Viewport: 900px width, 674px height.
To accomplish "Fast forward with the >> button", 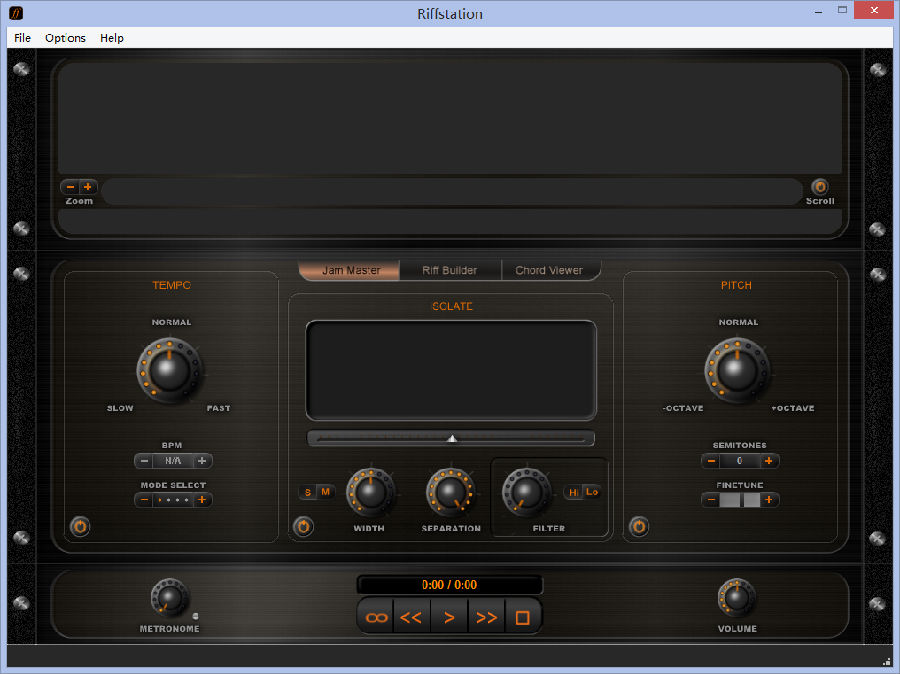I will tap(486, 617).
